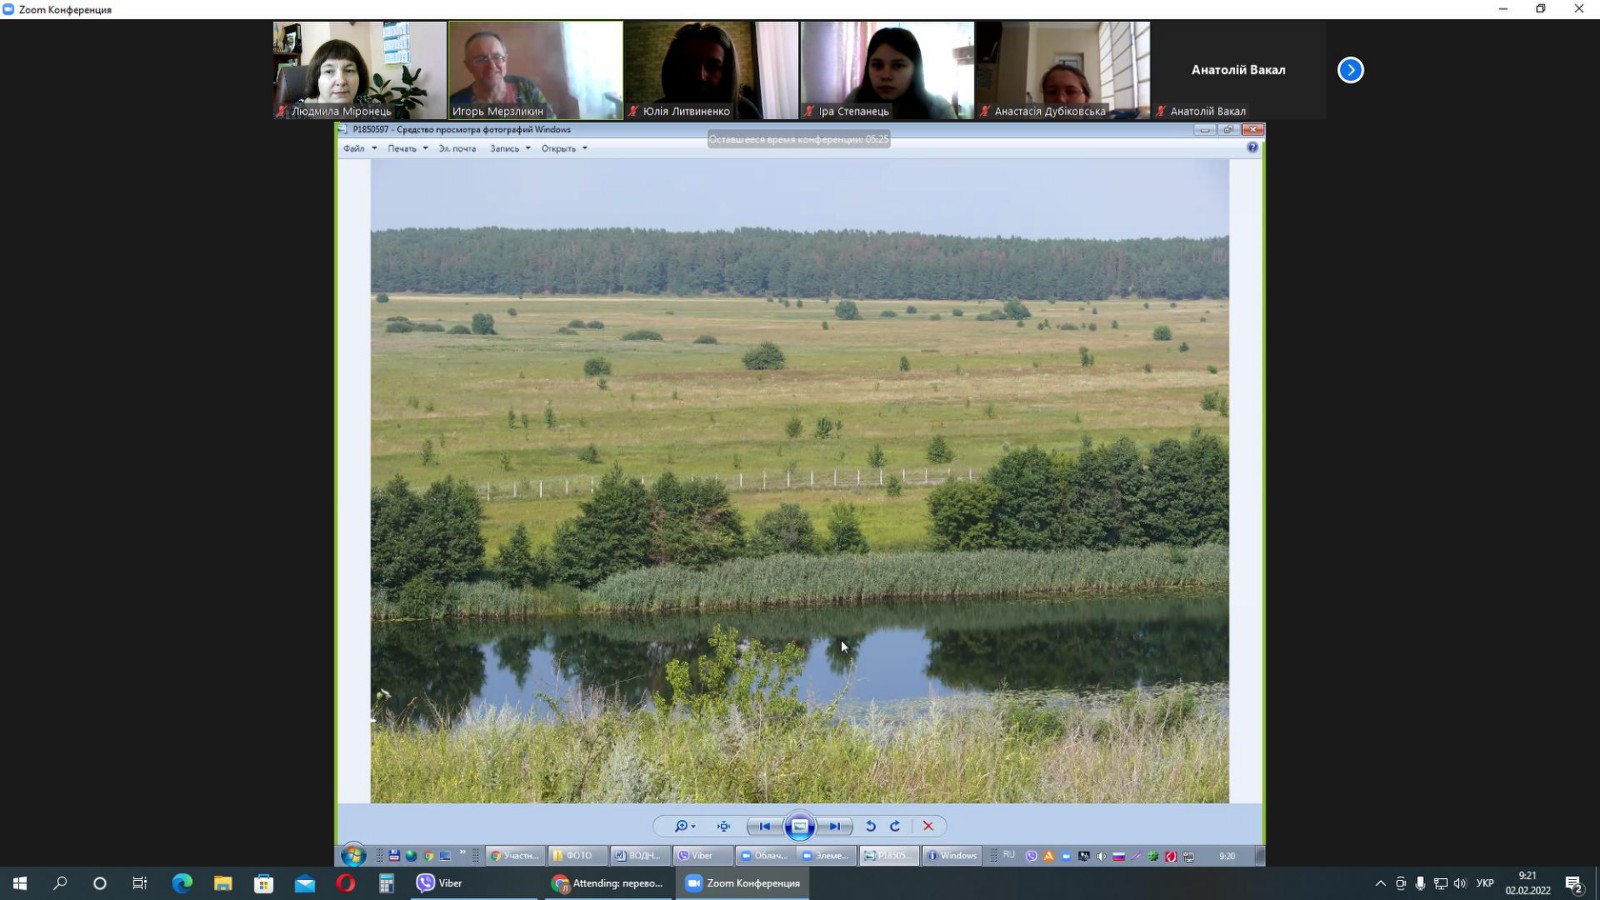Rotate photo counterclockwise
Viewport: 1600px width, 900px height.
tap(871, 826)
